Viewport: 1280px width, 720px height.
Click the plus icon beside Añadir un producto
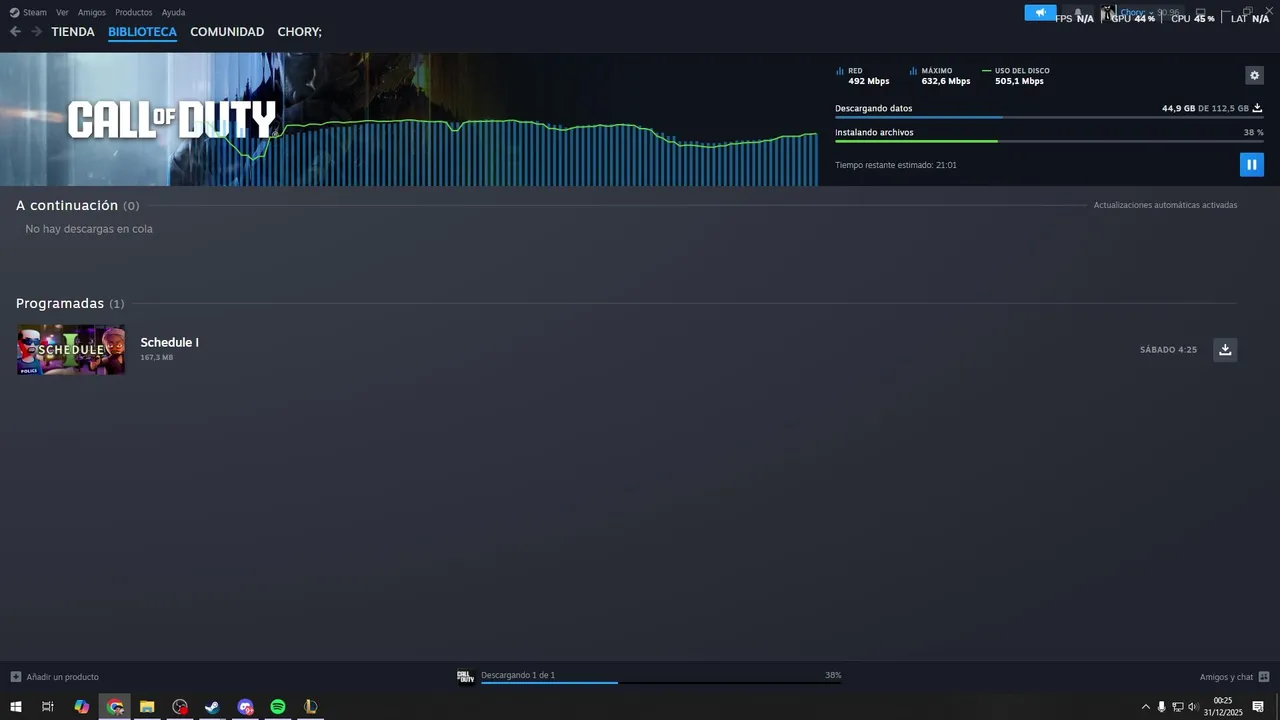pos(15,677)
